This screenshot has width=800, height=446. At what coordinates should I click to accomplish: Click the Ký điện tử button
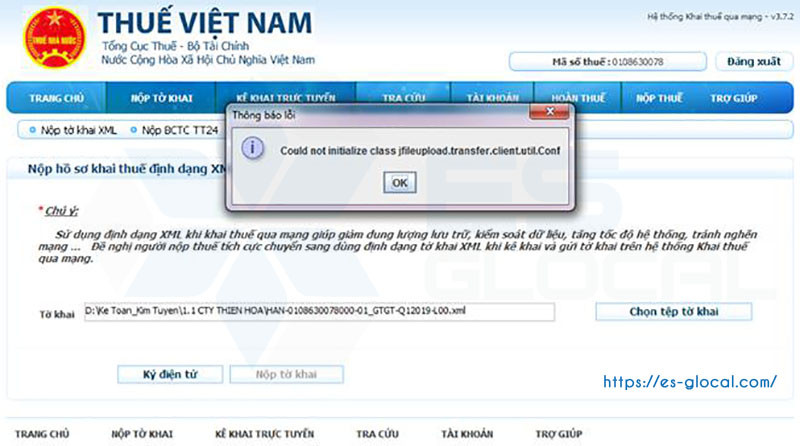pyautogui.click(x=170, y=375)
